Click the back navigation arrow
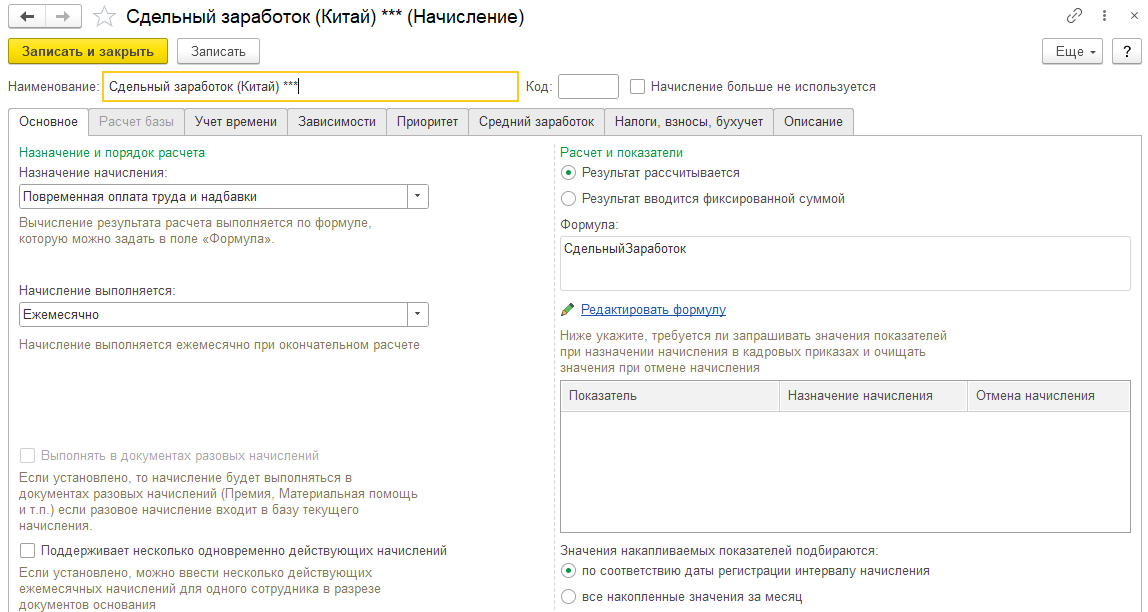 click(x=27, y=17)
